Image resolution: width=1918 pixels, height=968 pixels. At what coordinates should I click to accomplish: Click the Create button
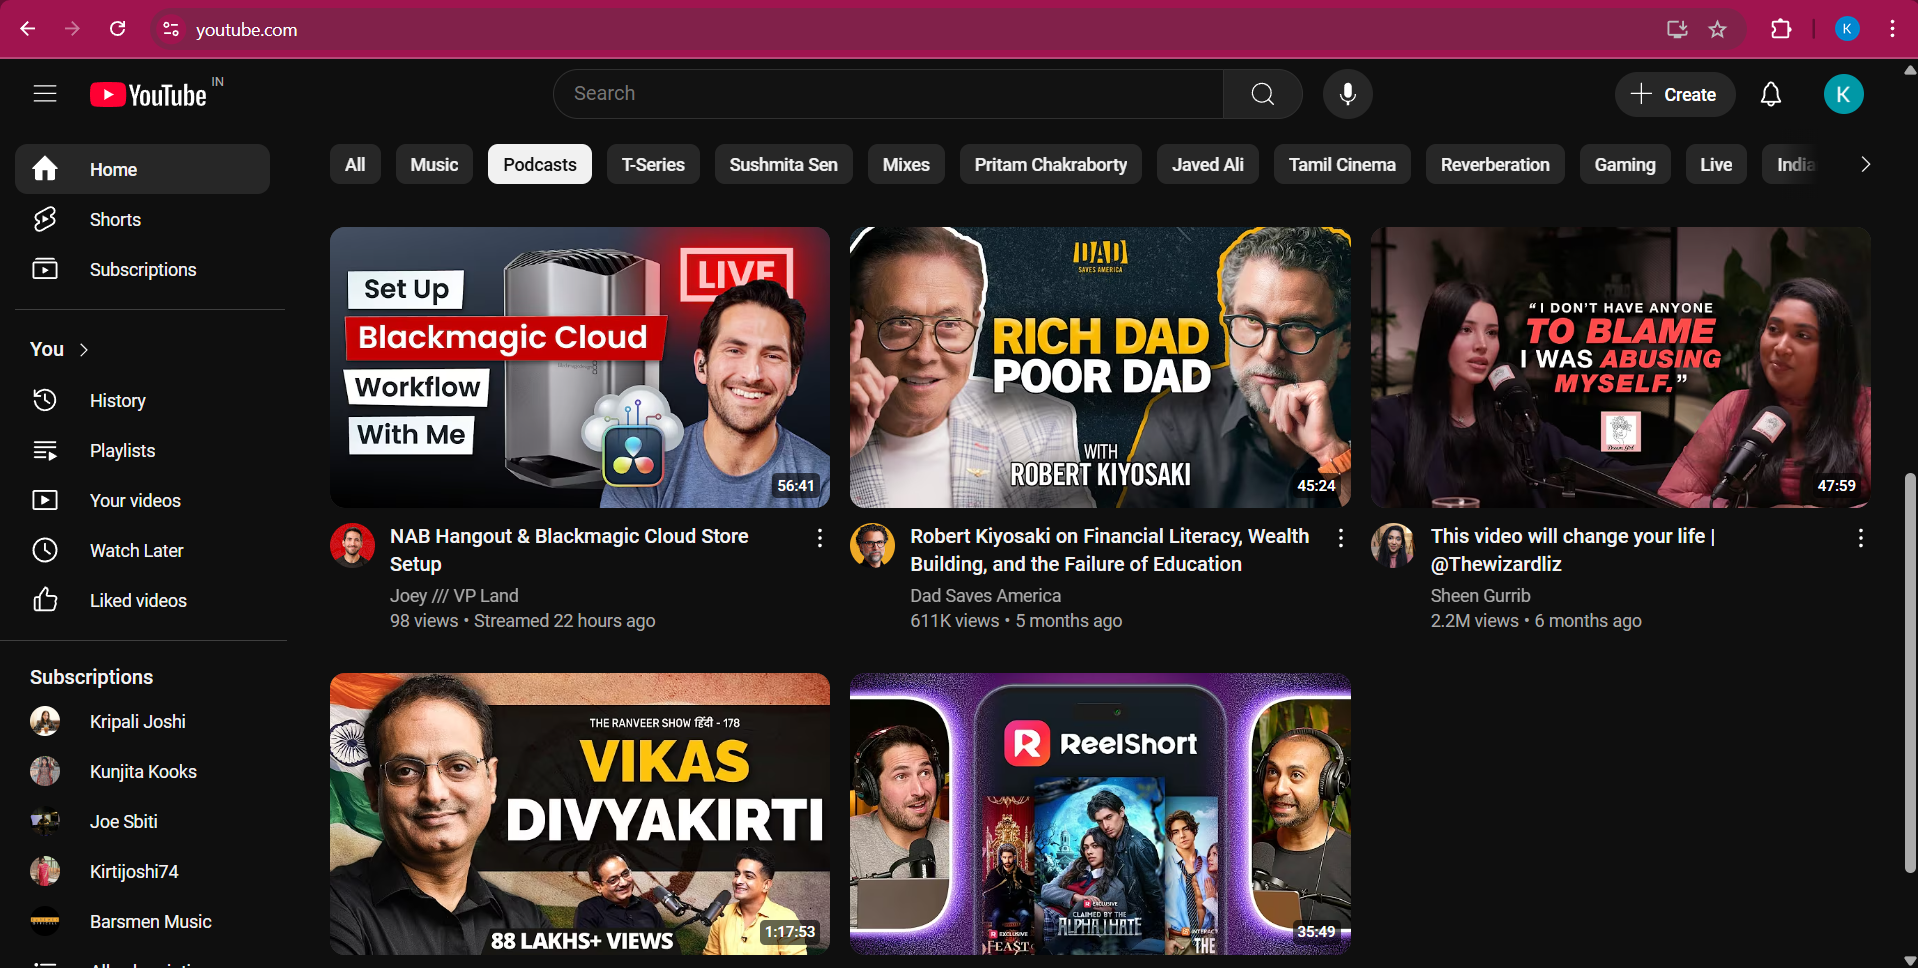pyautogui.click(x=1674, y=94)
